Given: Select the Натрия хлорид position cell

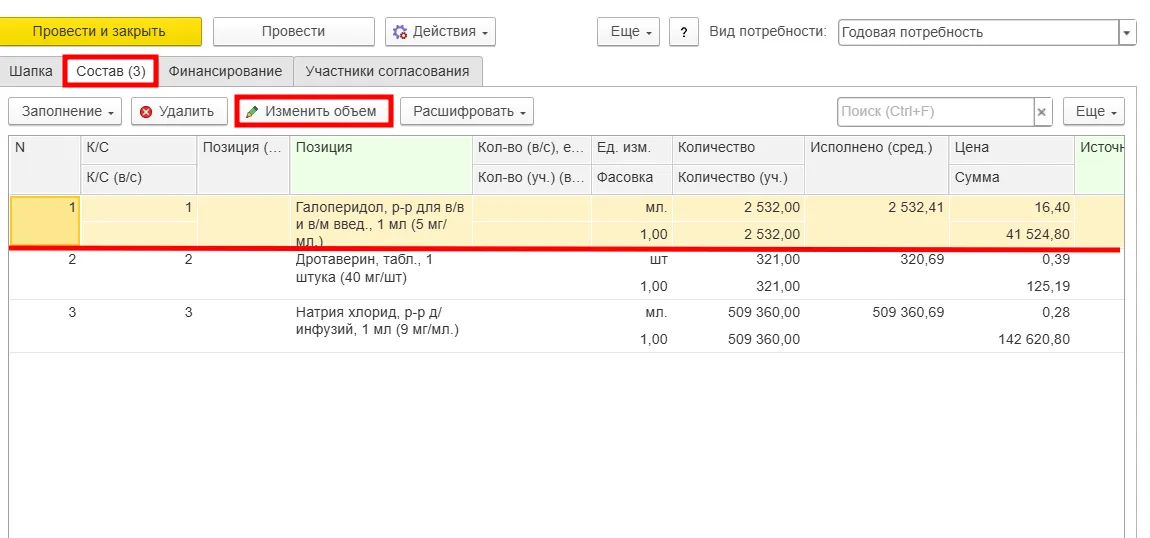Looking at the screenshot, I should point(381,325).
